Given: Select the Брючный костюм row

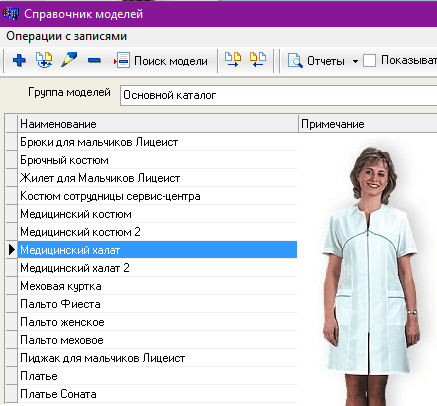Looking at the screenshot, I should click(157, 160).
